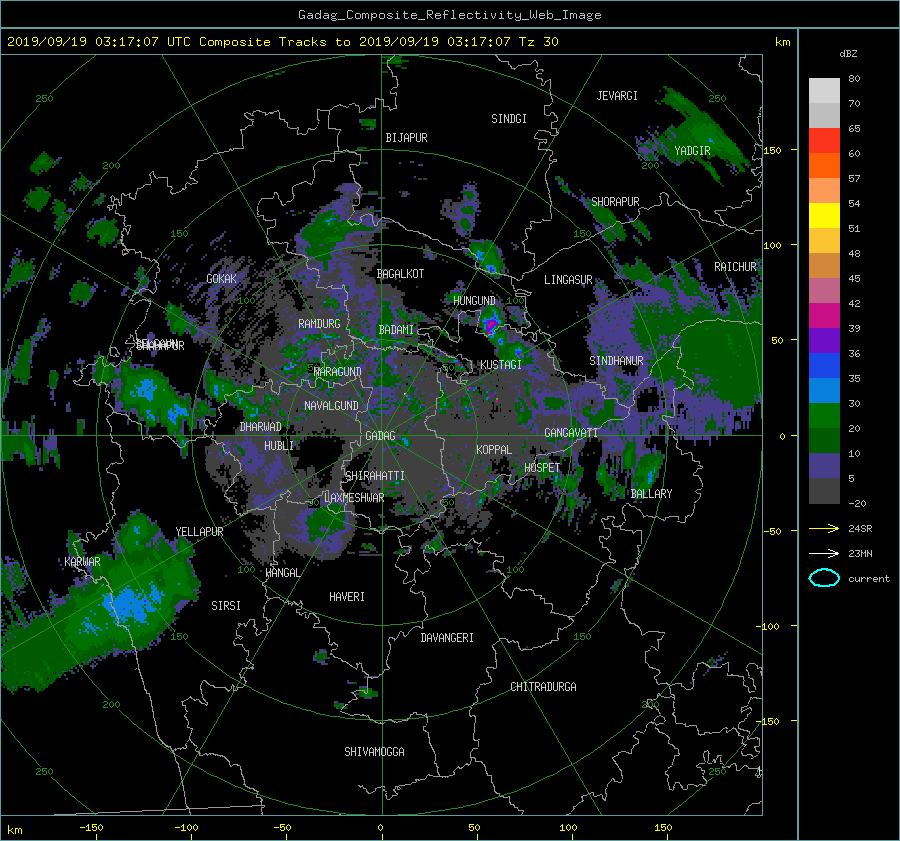
Task: Click the NAVALGUND city label
Action: click(x=331, y=406)
